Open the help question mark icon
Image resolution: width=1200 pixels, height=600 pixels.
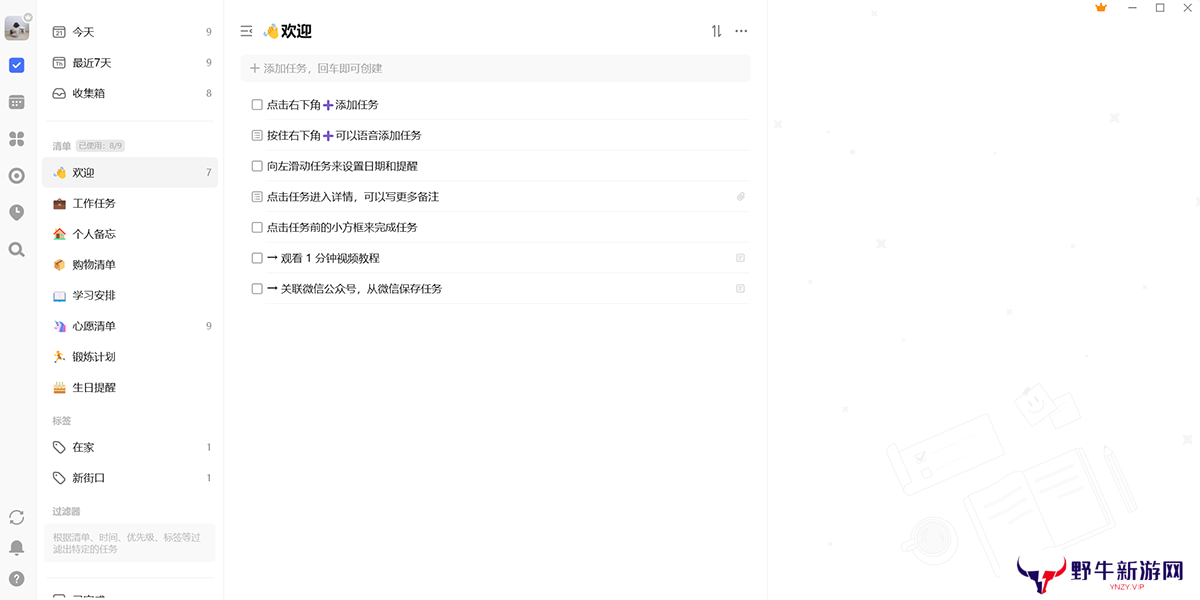pos(17,578)
